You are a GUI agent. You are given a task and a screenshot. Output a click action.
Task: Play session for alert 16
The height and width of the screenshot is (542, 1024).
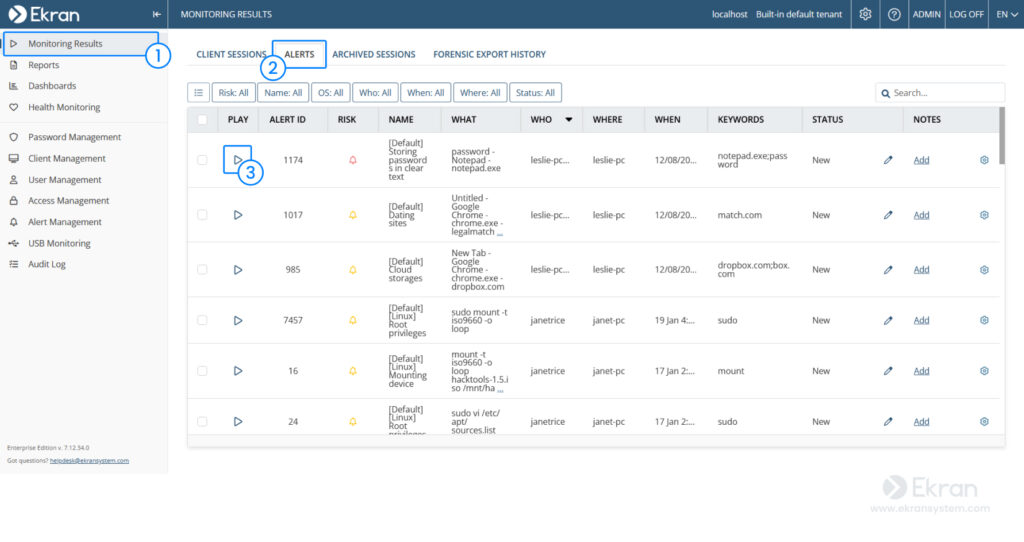[238, 371]
